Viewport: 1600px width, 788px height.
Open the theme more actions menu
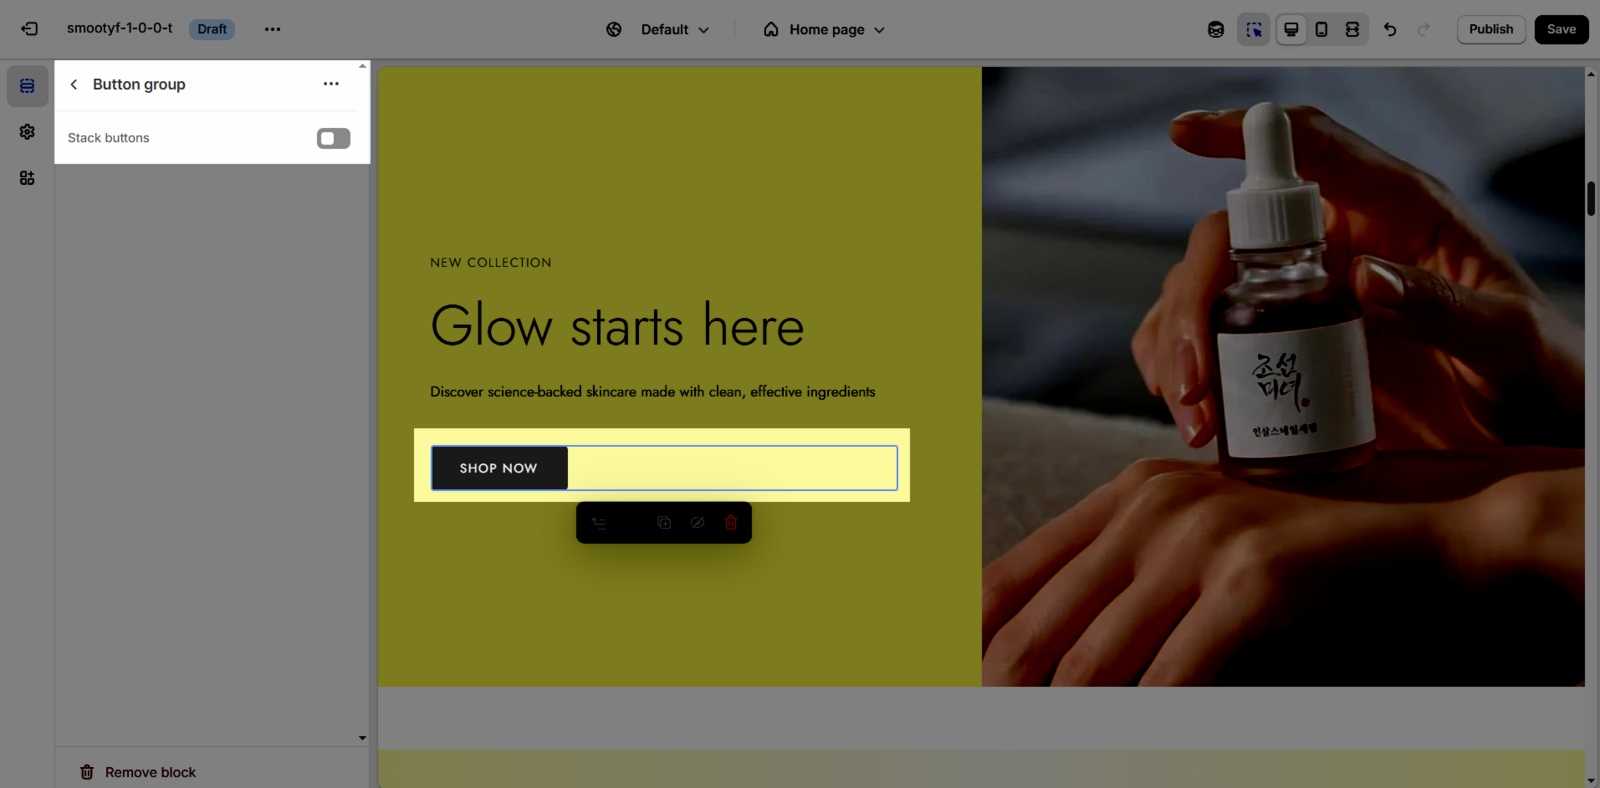pyautogui.click(x=272, y=29)
